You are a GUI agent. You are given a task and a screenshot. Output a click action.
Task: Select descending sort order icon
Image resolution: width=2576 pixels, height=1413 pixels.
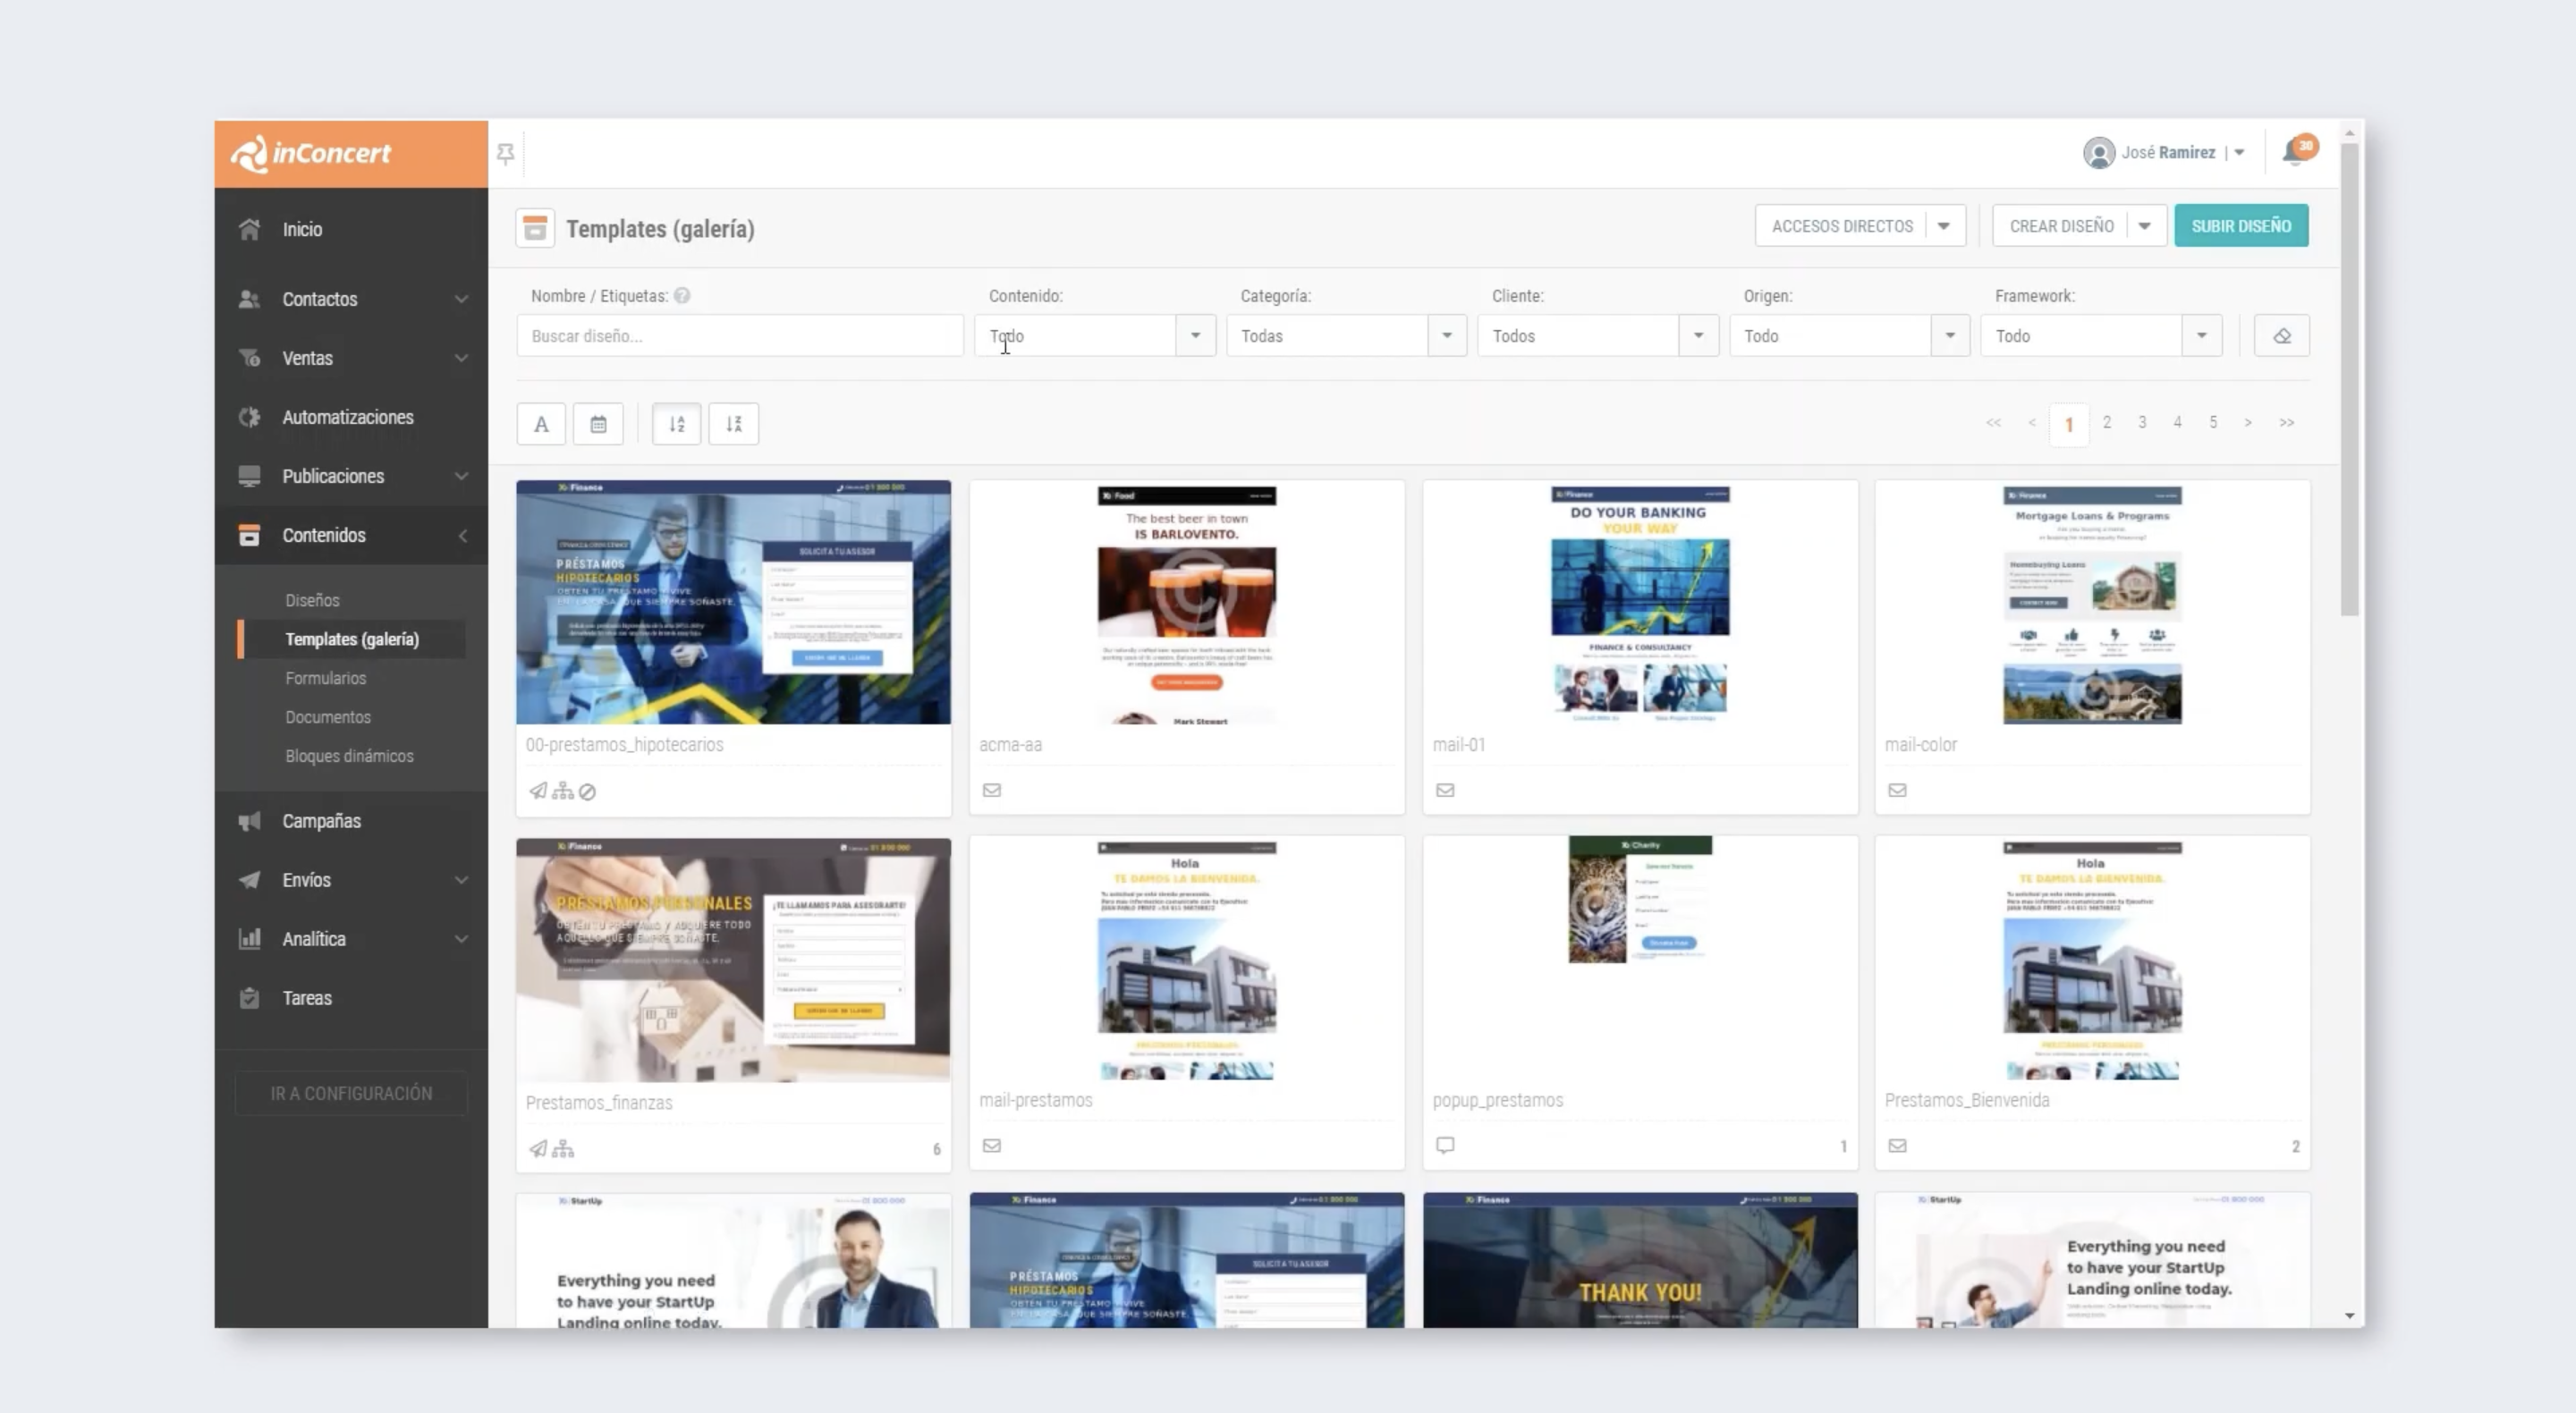tap(733, 424)
